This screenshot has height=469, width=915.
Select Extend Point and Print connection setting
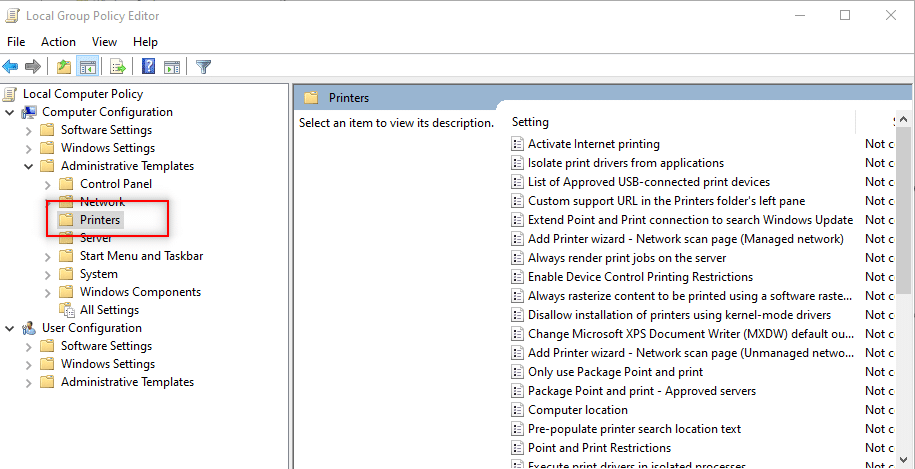tap(690, 220)
